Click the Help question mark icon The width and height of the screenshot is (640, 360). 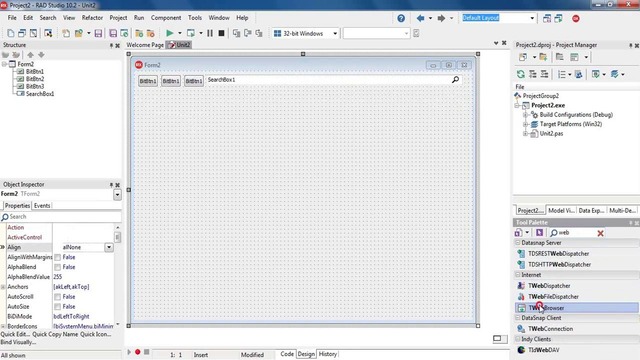401,18
